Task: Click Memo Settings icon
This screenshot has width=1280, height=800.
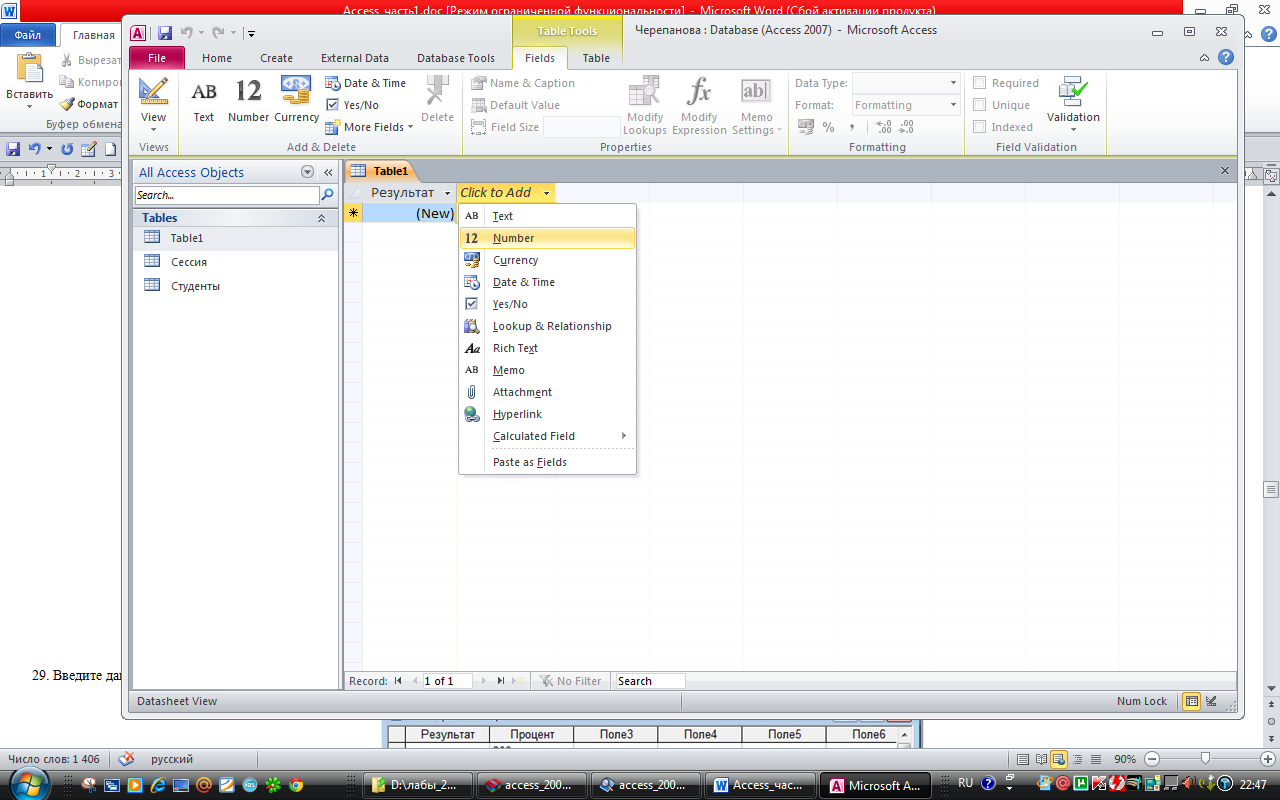Action: [x=756, y=105]
